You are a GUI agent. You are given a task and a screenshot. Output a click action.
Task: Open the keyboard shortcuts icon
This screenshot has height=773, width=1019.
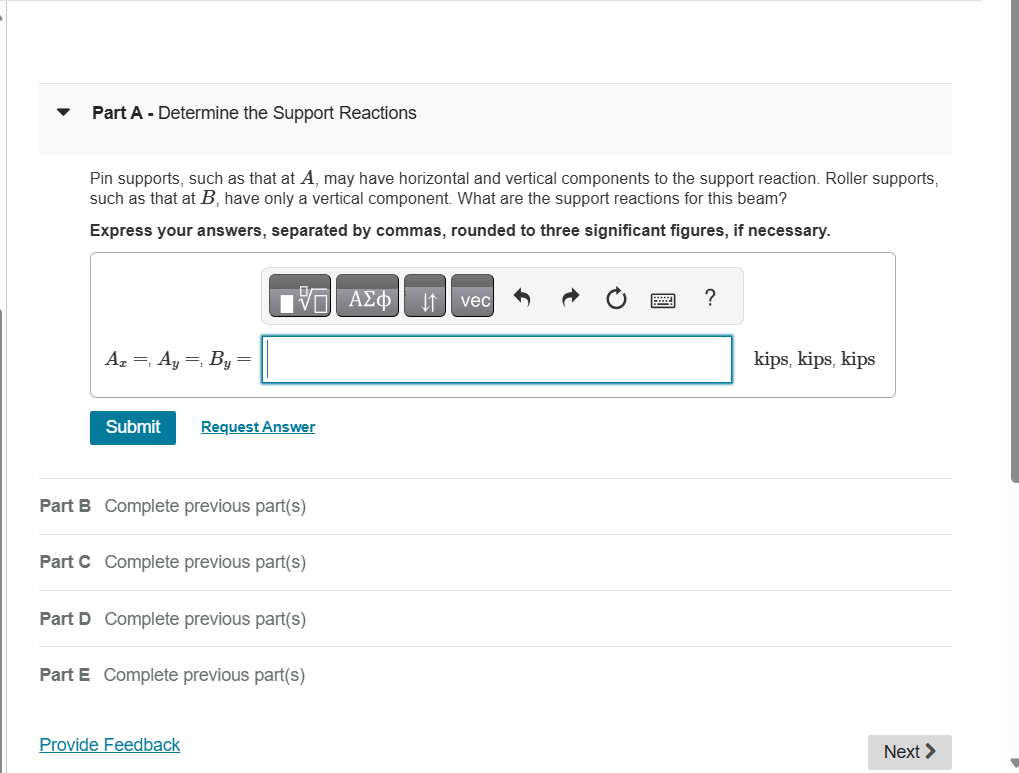(662, 297)
